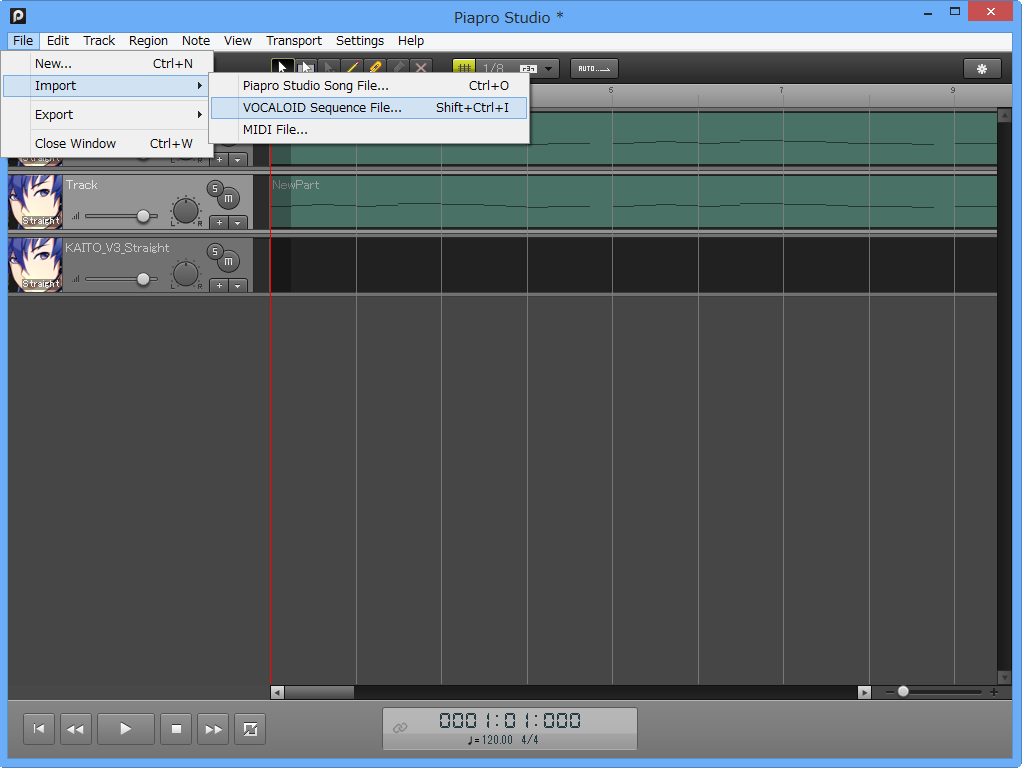Select the track name label 'Track'
The height and width of the screenshot is (768, 1022).
coord(81,185)
